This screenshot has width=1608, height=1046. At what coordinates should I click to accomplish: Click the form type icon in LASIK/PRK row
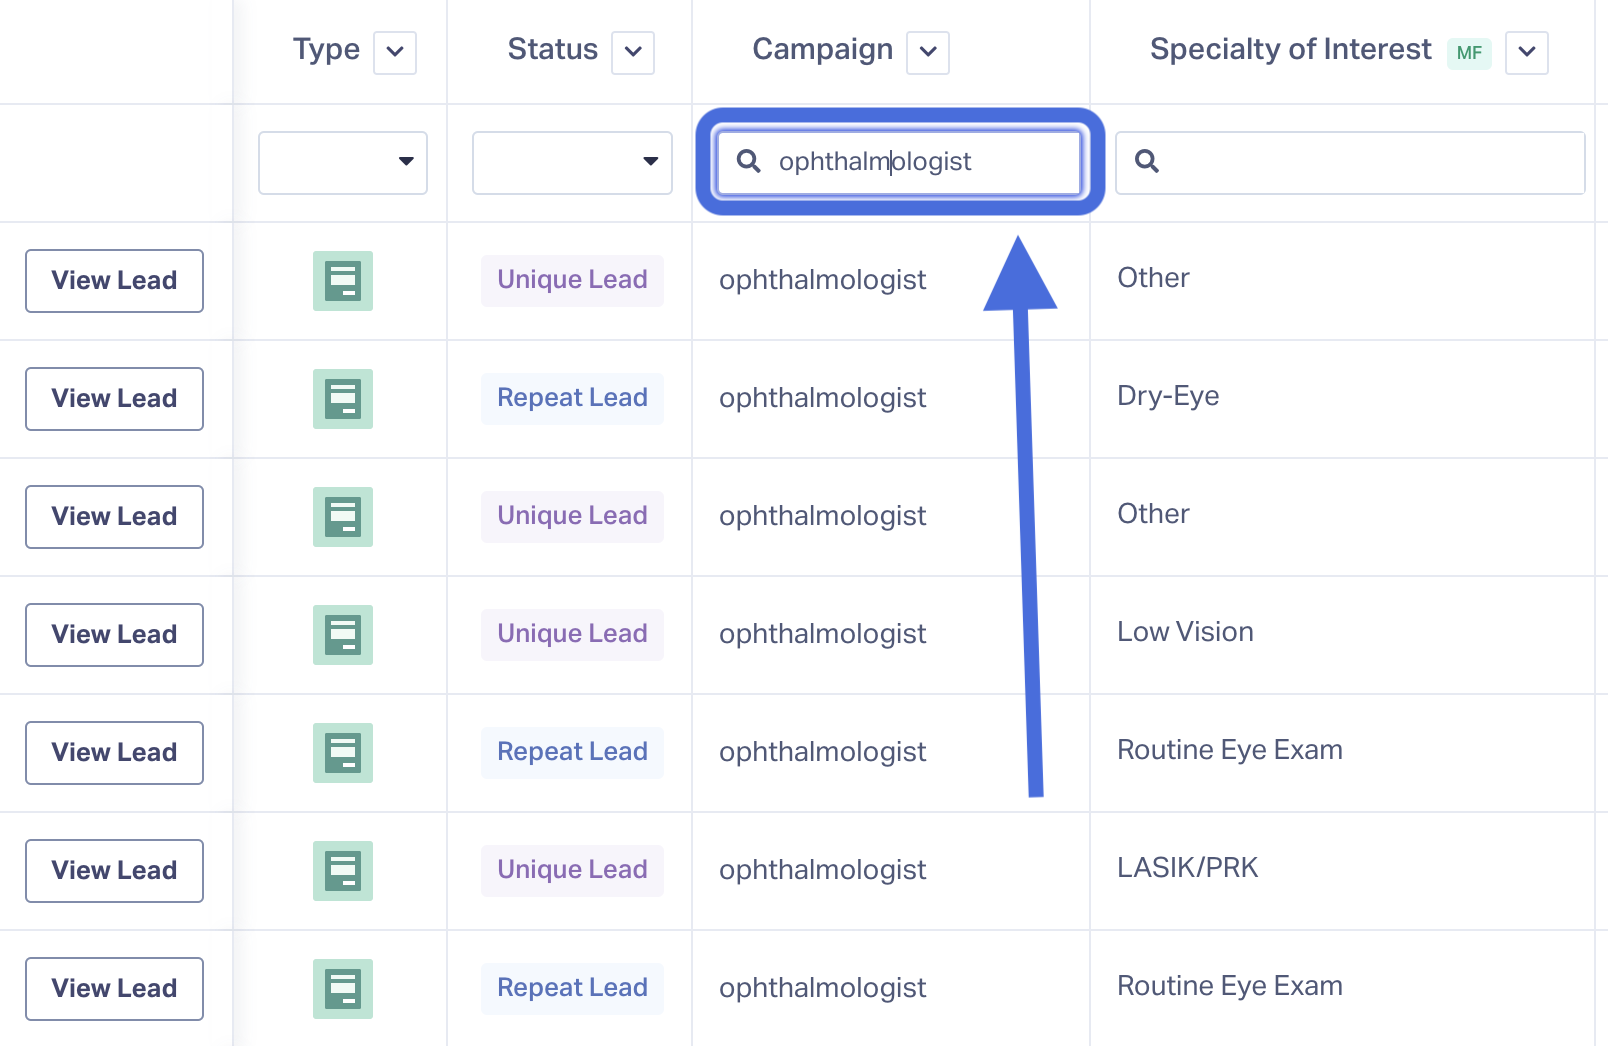tap(343, 871)
